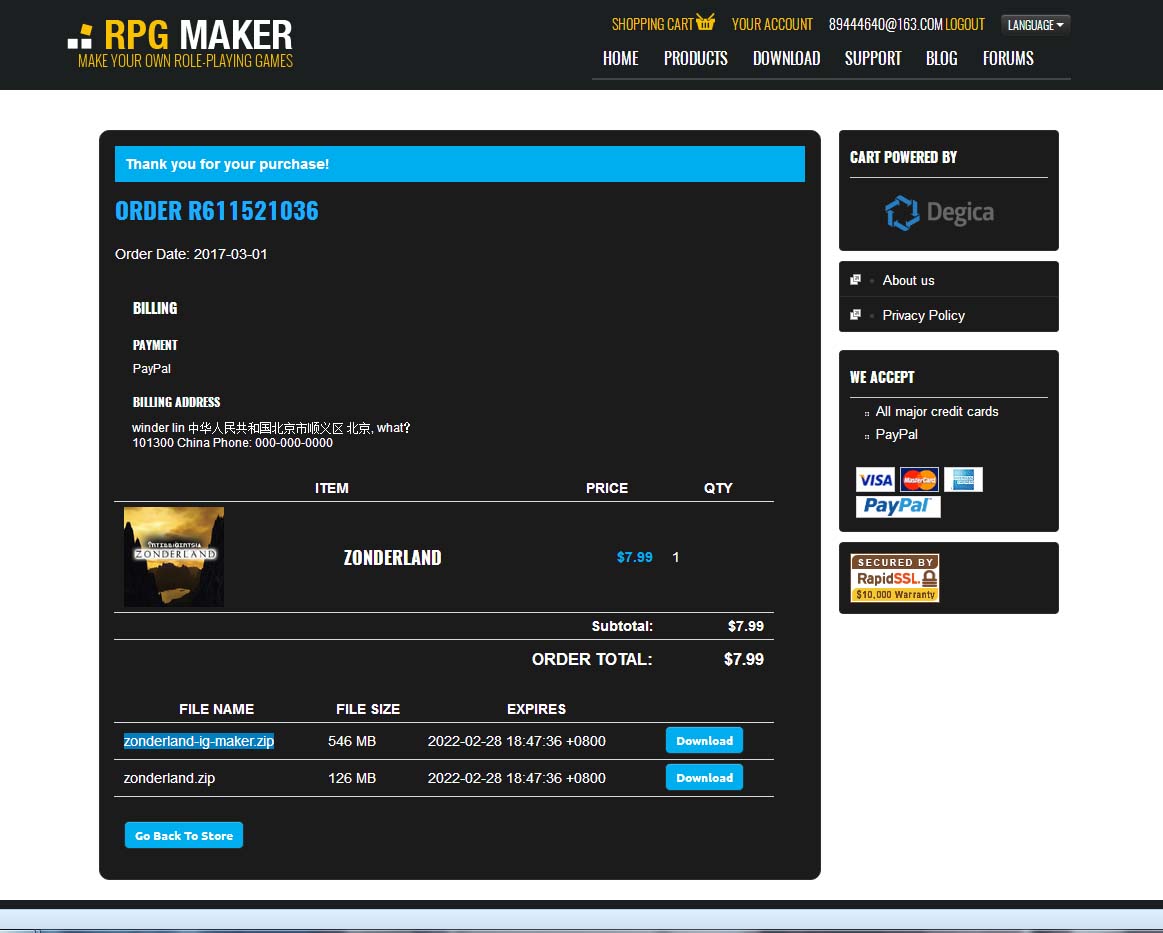
Task: Click the RapidSSL secured badge
Action: pos(895,578)
